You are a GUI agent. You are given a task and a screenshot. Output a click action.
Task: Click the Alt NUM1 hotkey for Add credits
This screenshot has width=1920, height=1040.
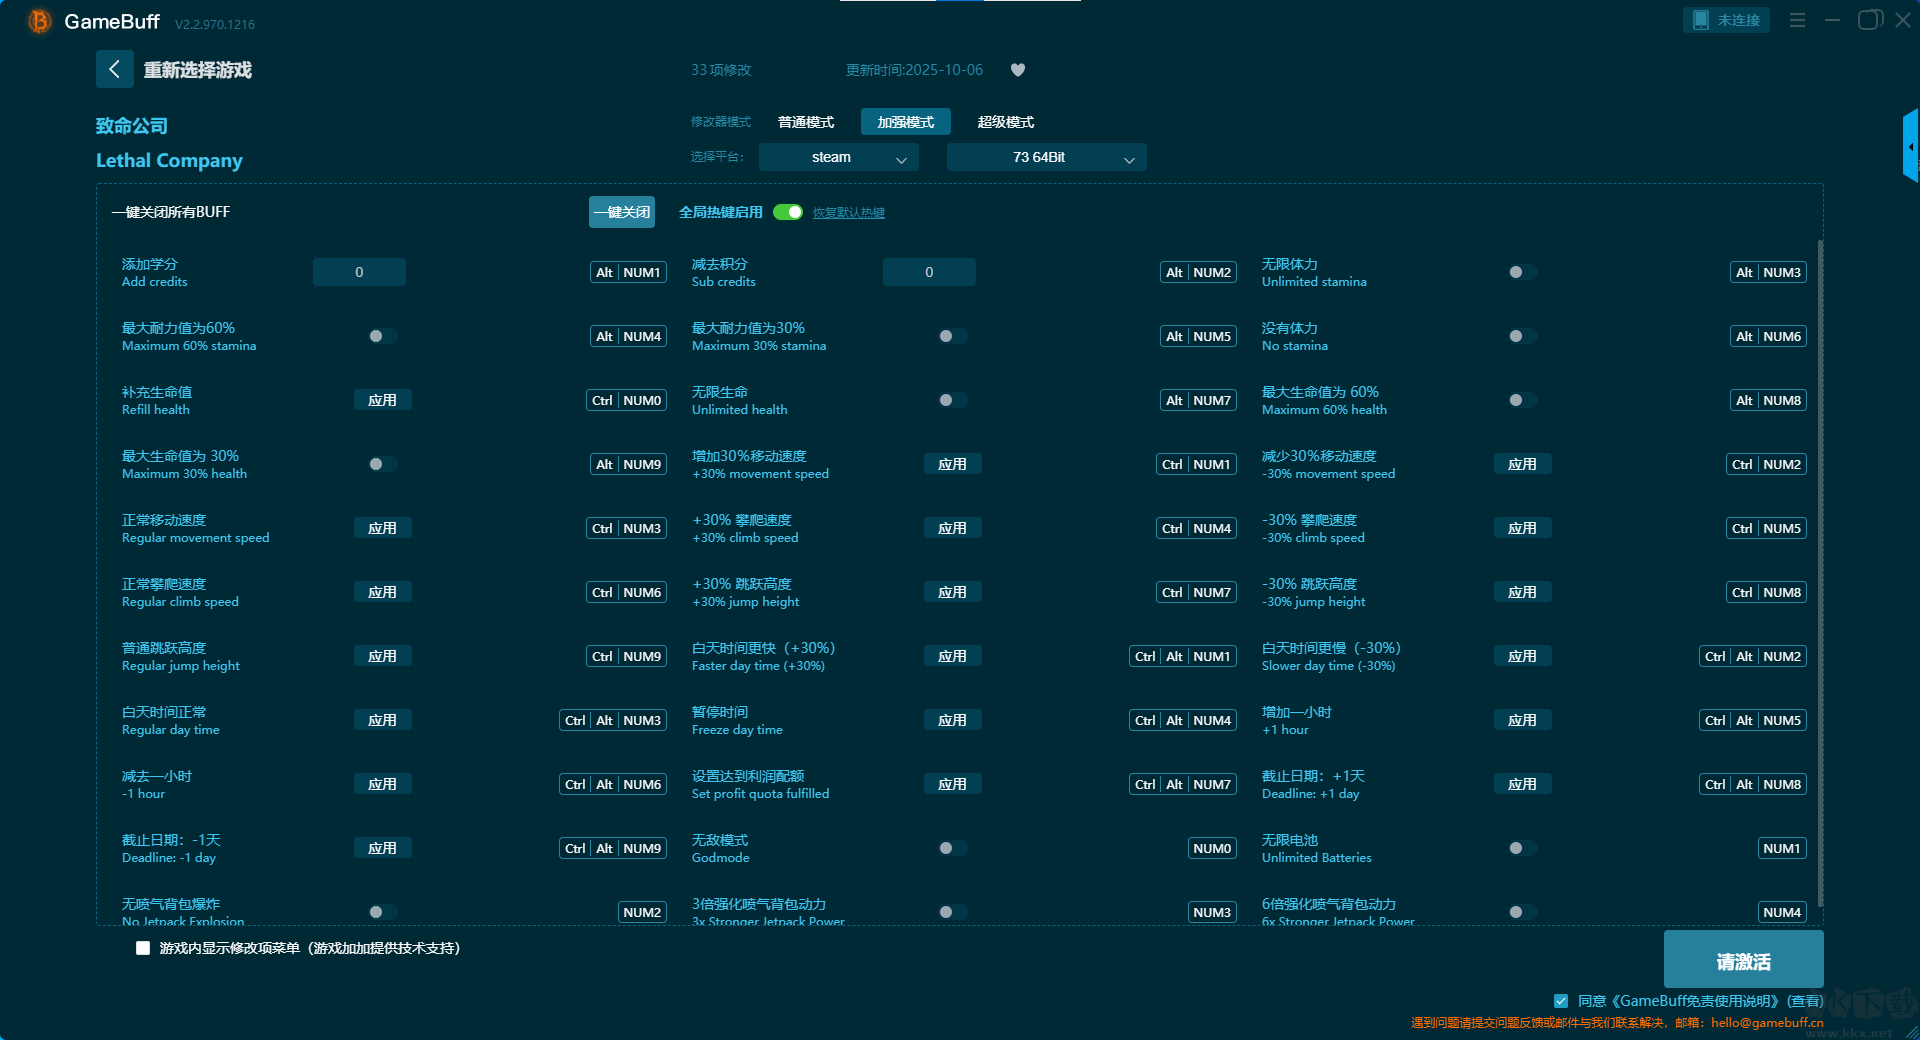(x=628, y=272)
